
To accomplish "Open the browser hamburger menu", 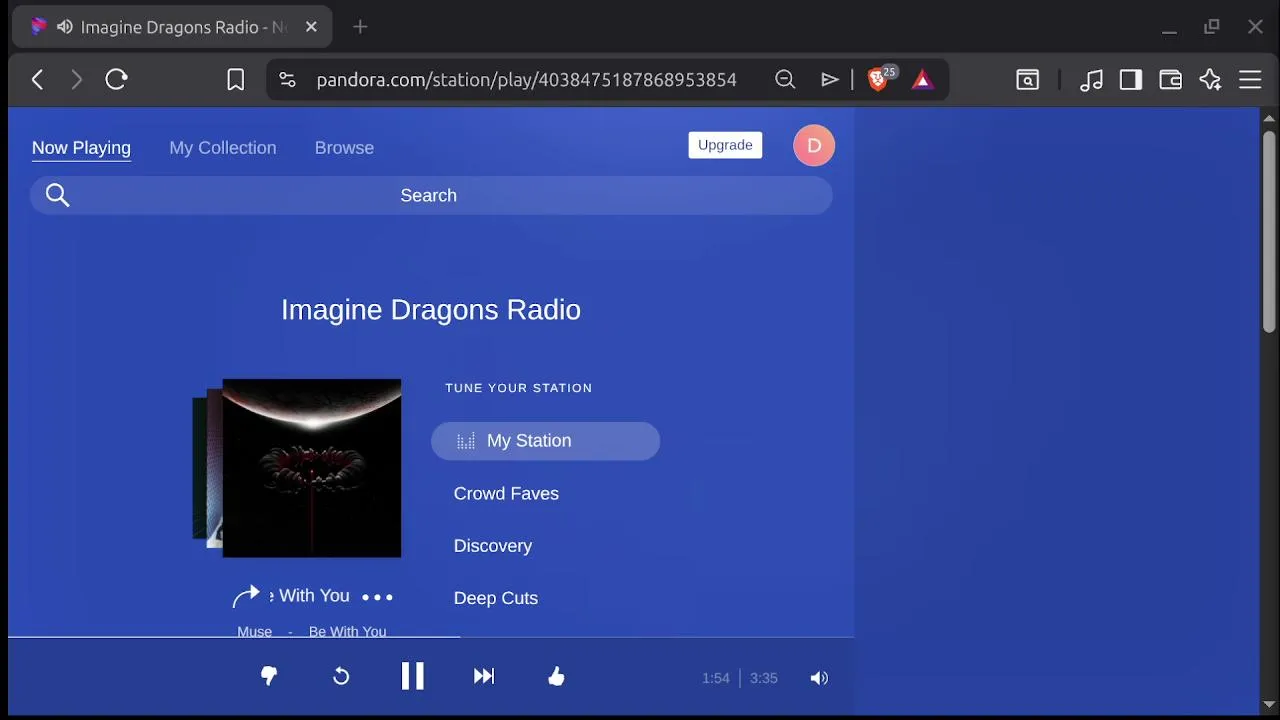I will [1251, 80].
